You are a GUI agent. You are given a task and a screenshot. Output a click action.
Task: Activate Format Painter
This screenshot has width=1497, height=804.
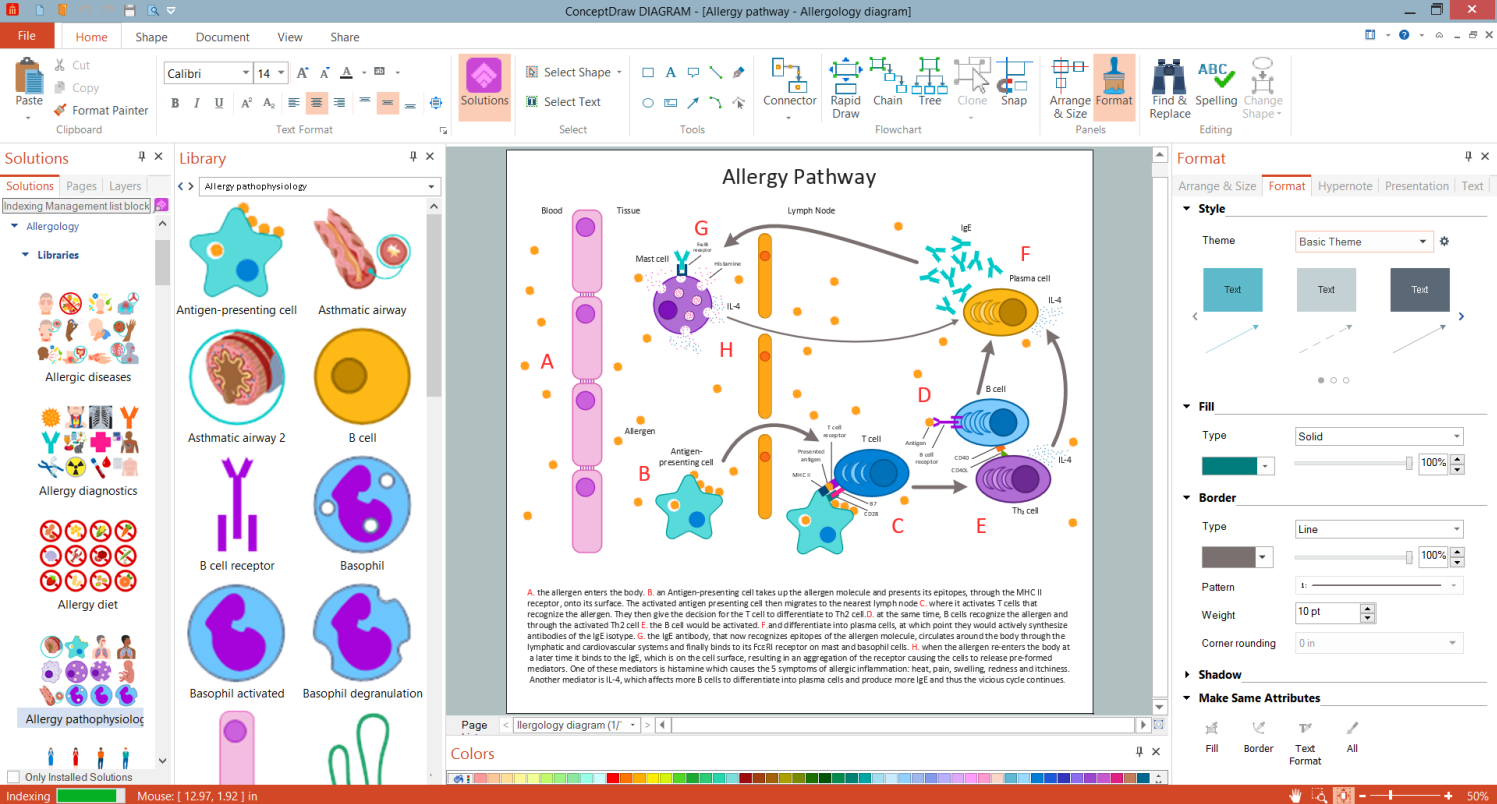tap(101, 110)
